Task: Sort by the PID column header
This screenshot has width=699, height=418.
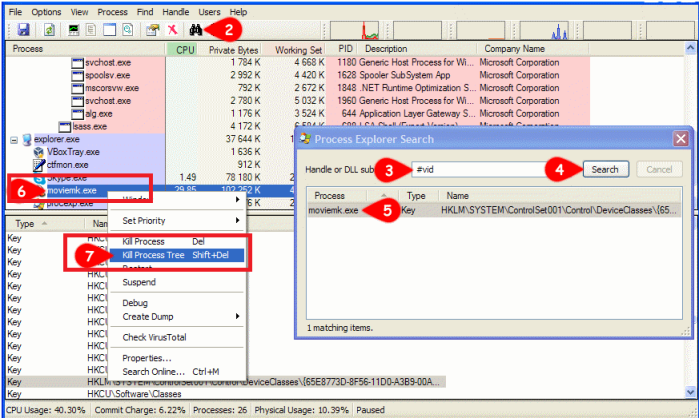Action: point(343,49)
